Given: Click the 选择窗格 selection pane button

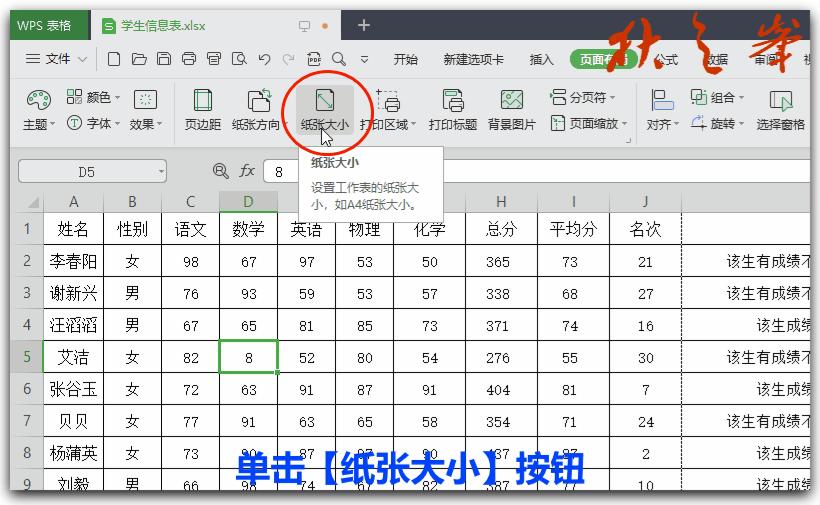Looking at the screenshot, I should (780, 110).
